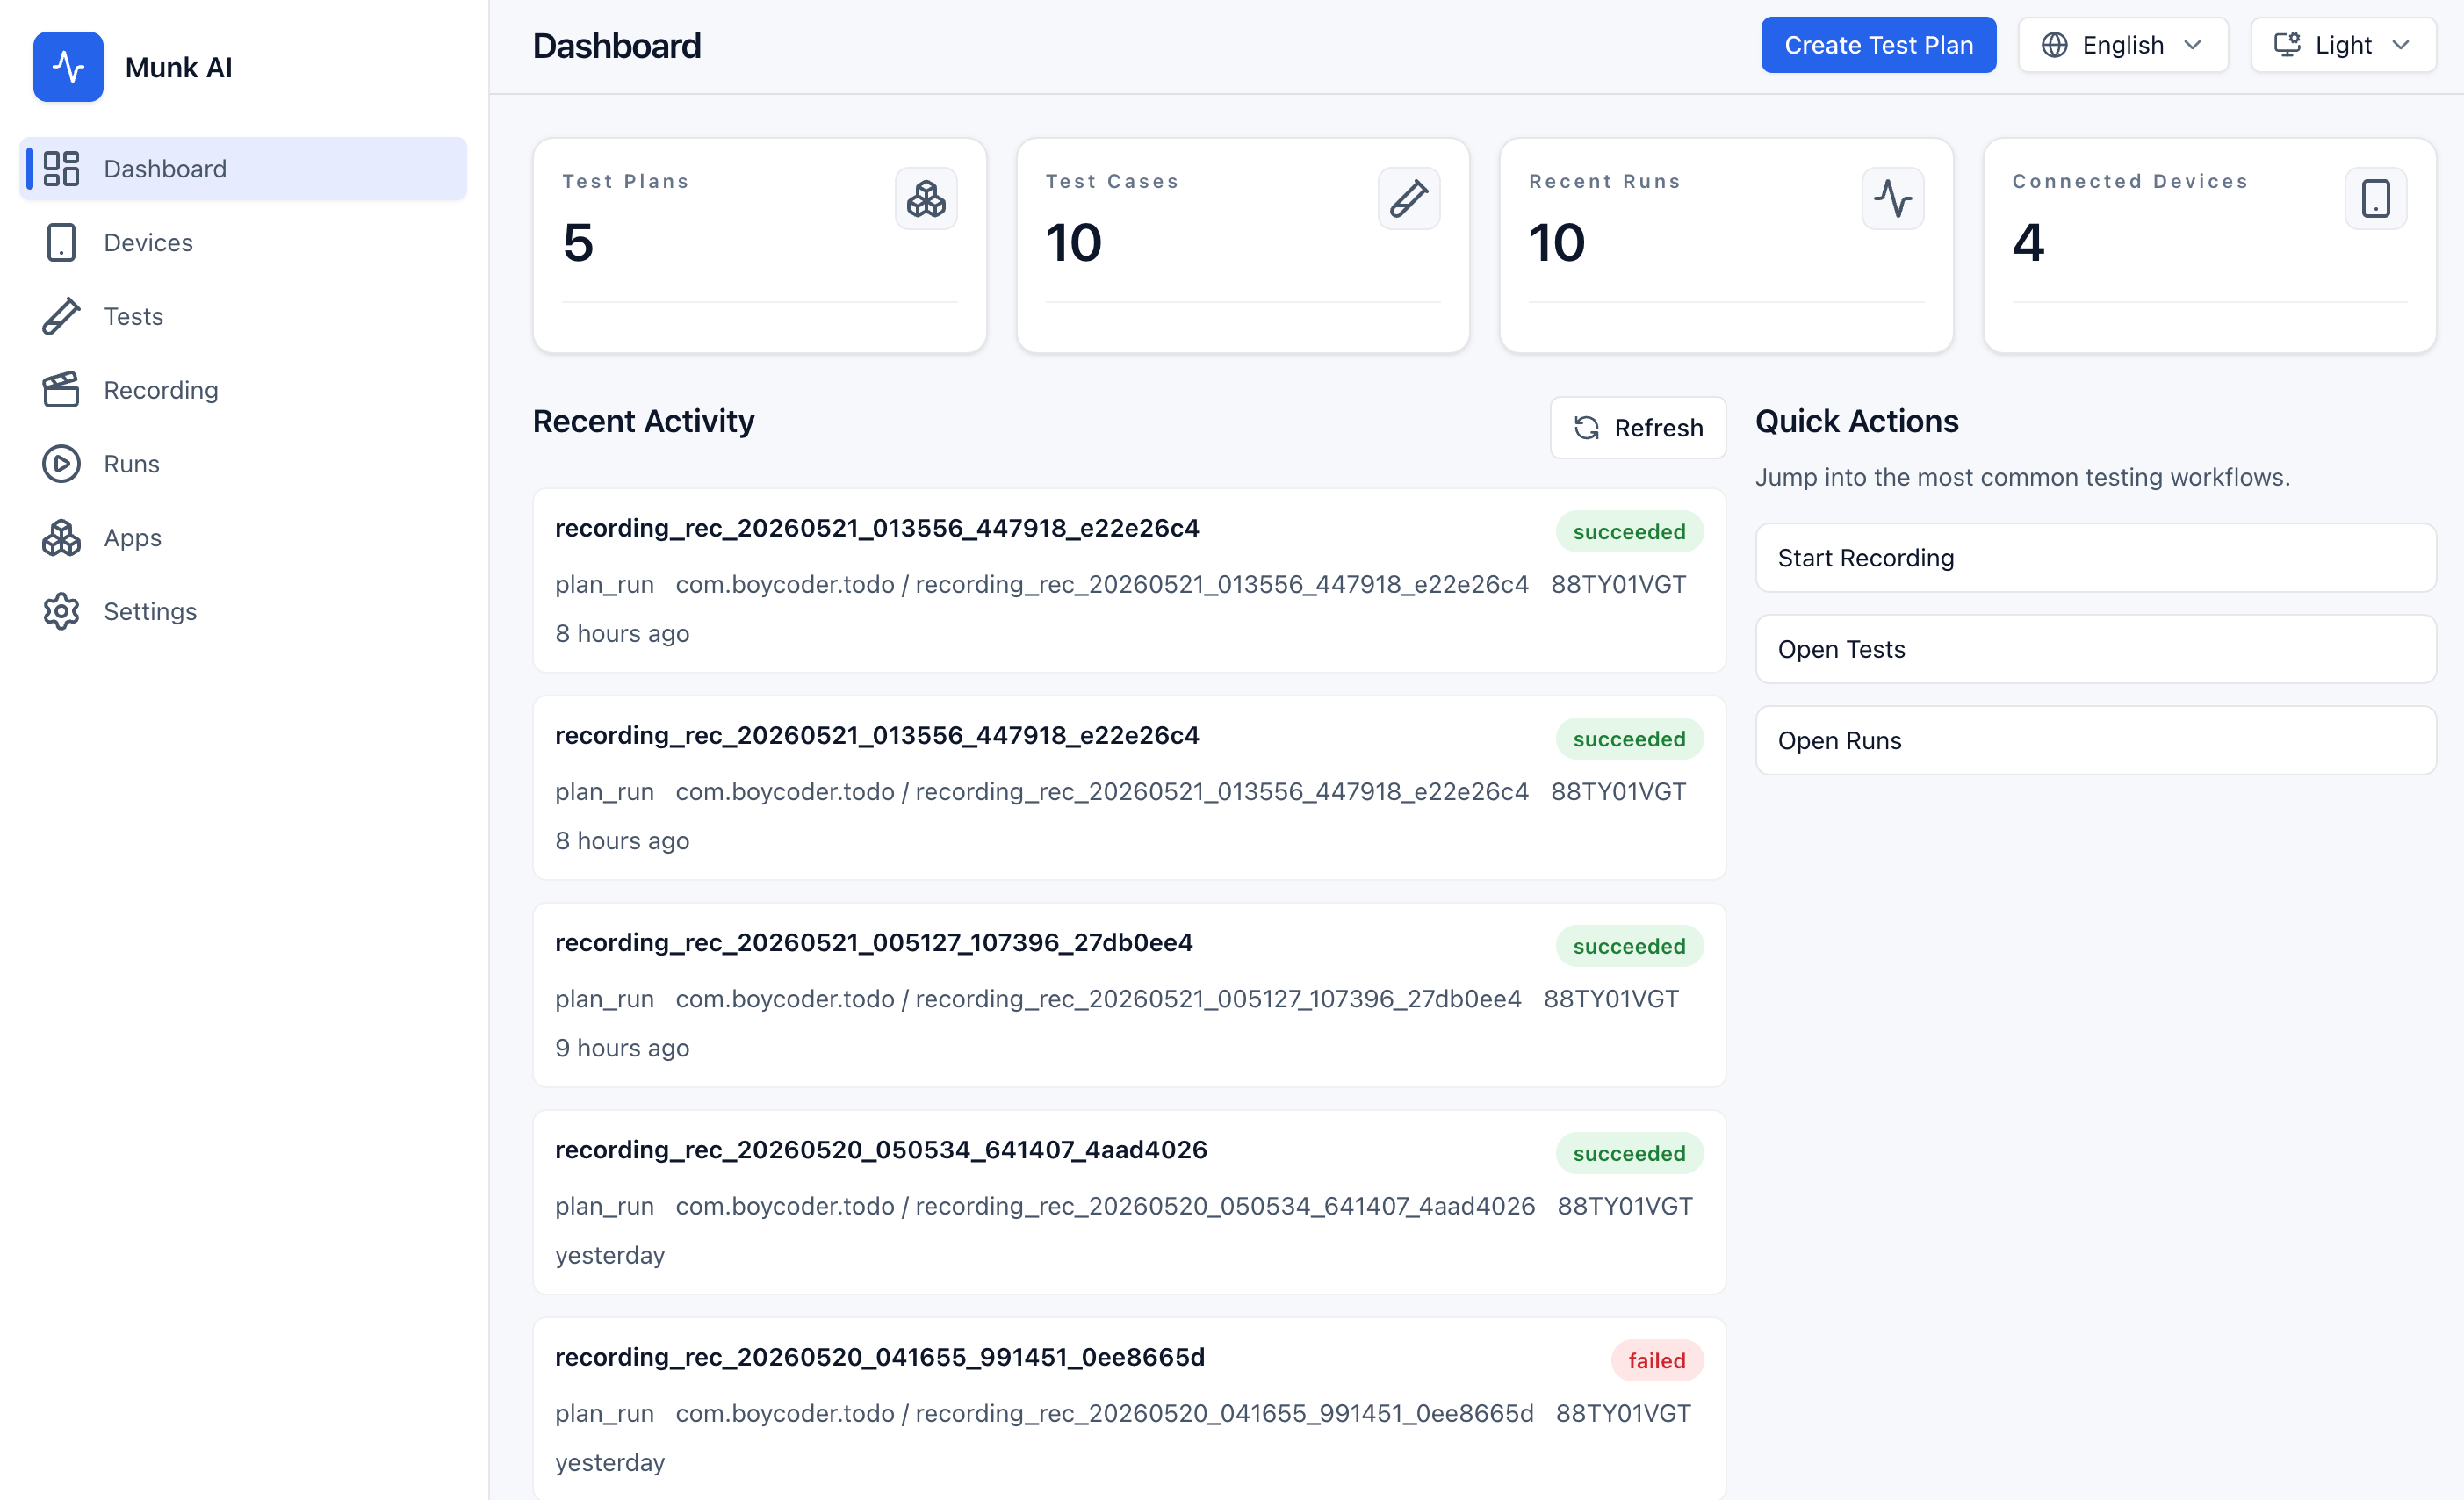Click the Devices phone icon in sidebar

[61, 242]
